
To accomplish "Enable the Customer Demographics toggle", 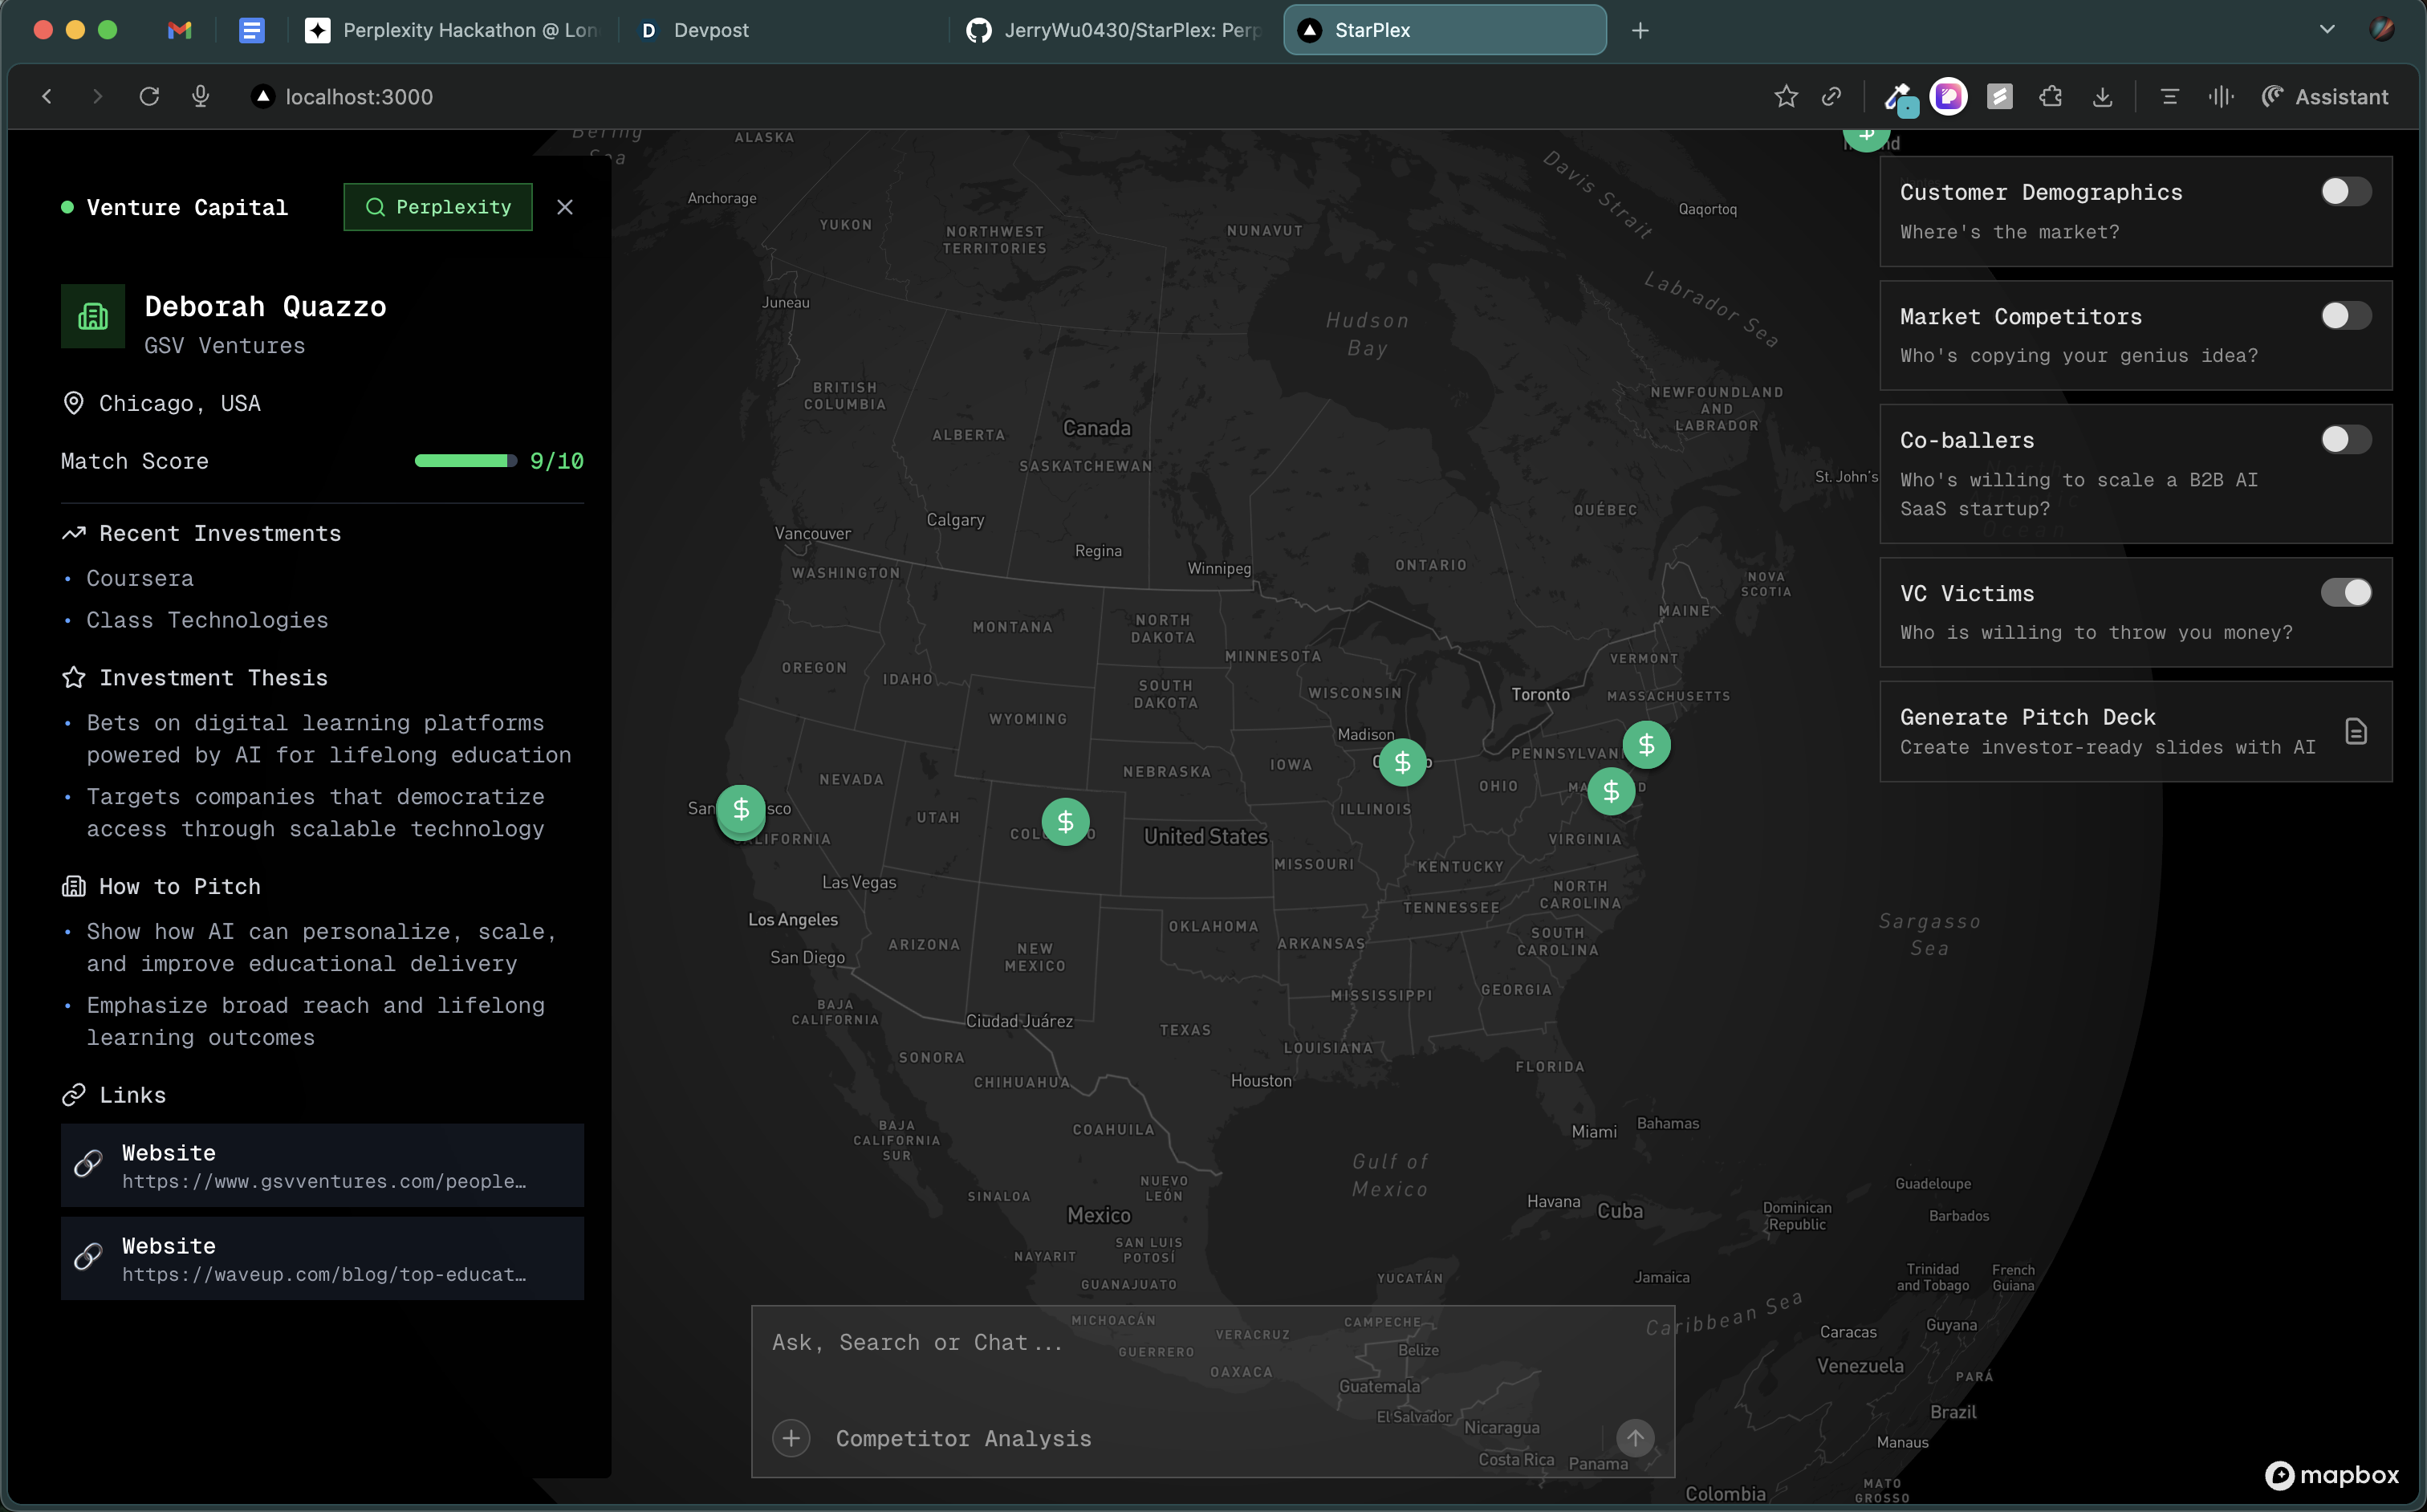I will [x=2345, y=192].
